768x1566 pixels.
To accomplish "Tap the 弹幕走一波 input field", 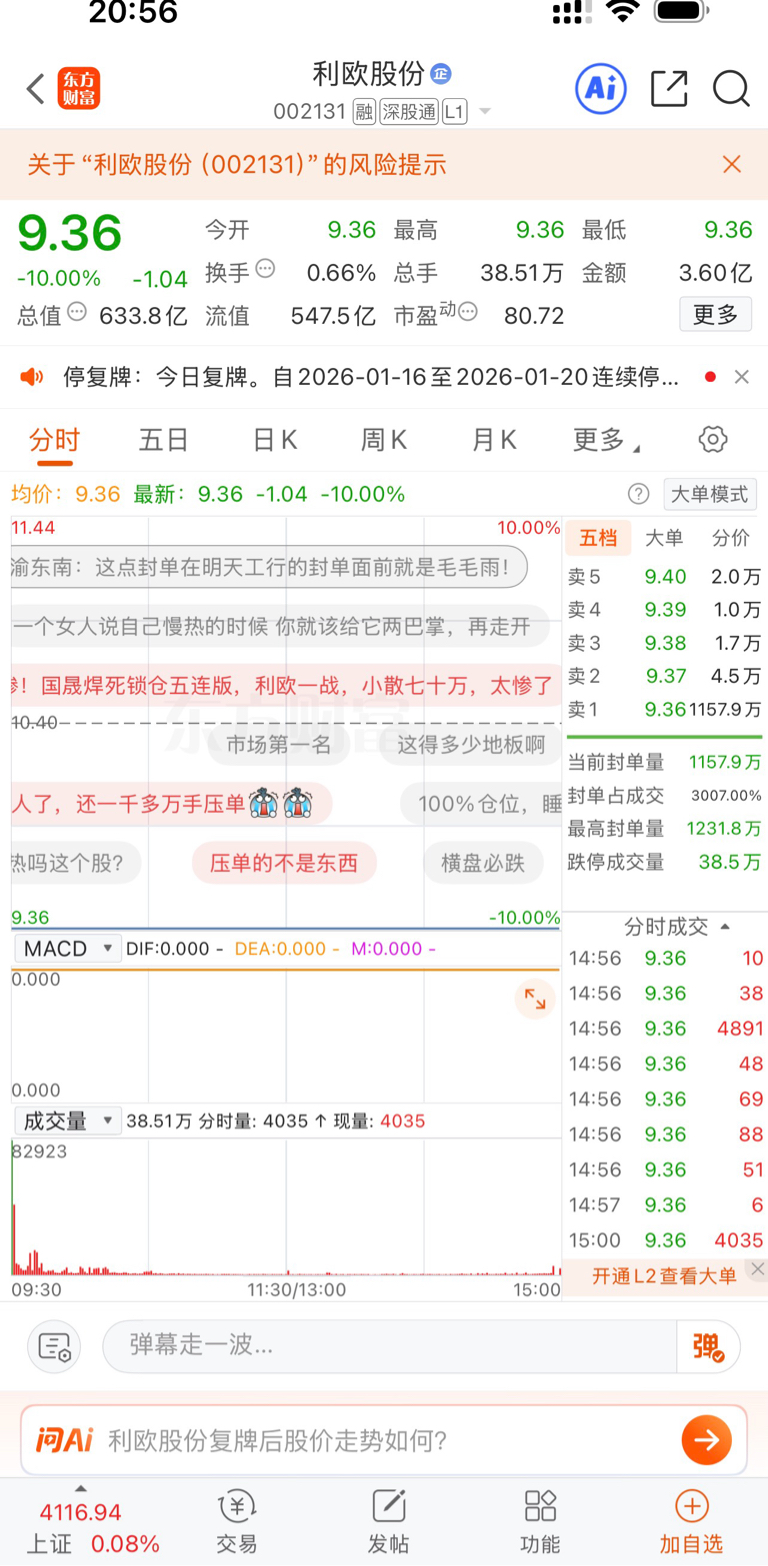I will [x=390, y=1346].
